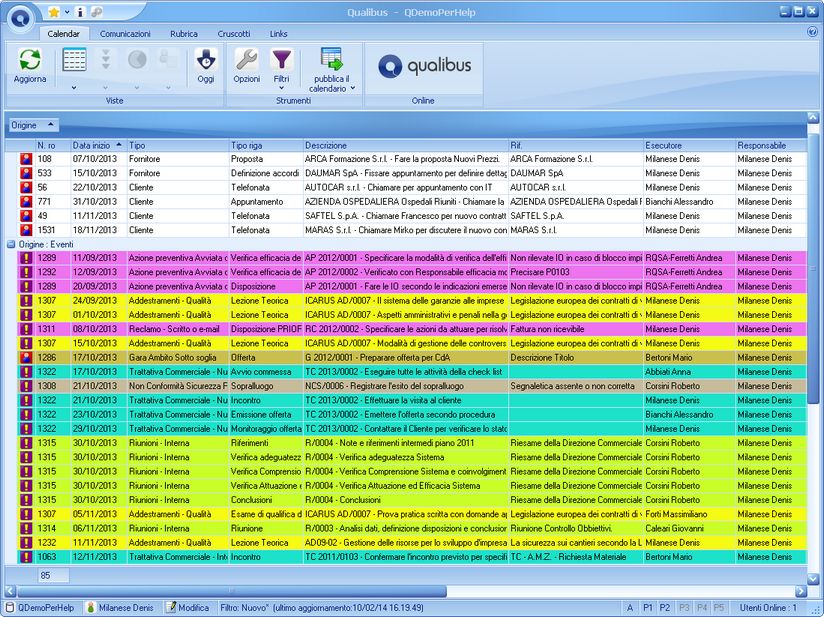Switch to the Calendar tab

(x=64, y=34)
